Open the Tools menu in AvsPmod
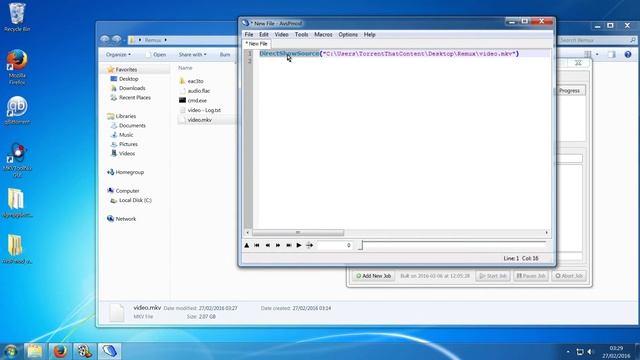 point(301,35)
